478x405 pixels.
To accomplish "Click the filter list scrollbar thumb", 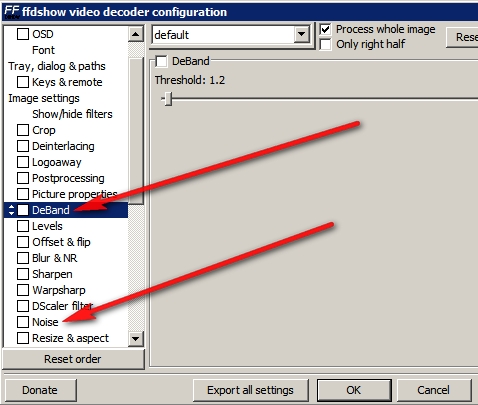I will coord(136,131).
